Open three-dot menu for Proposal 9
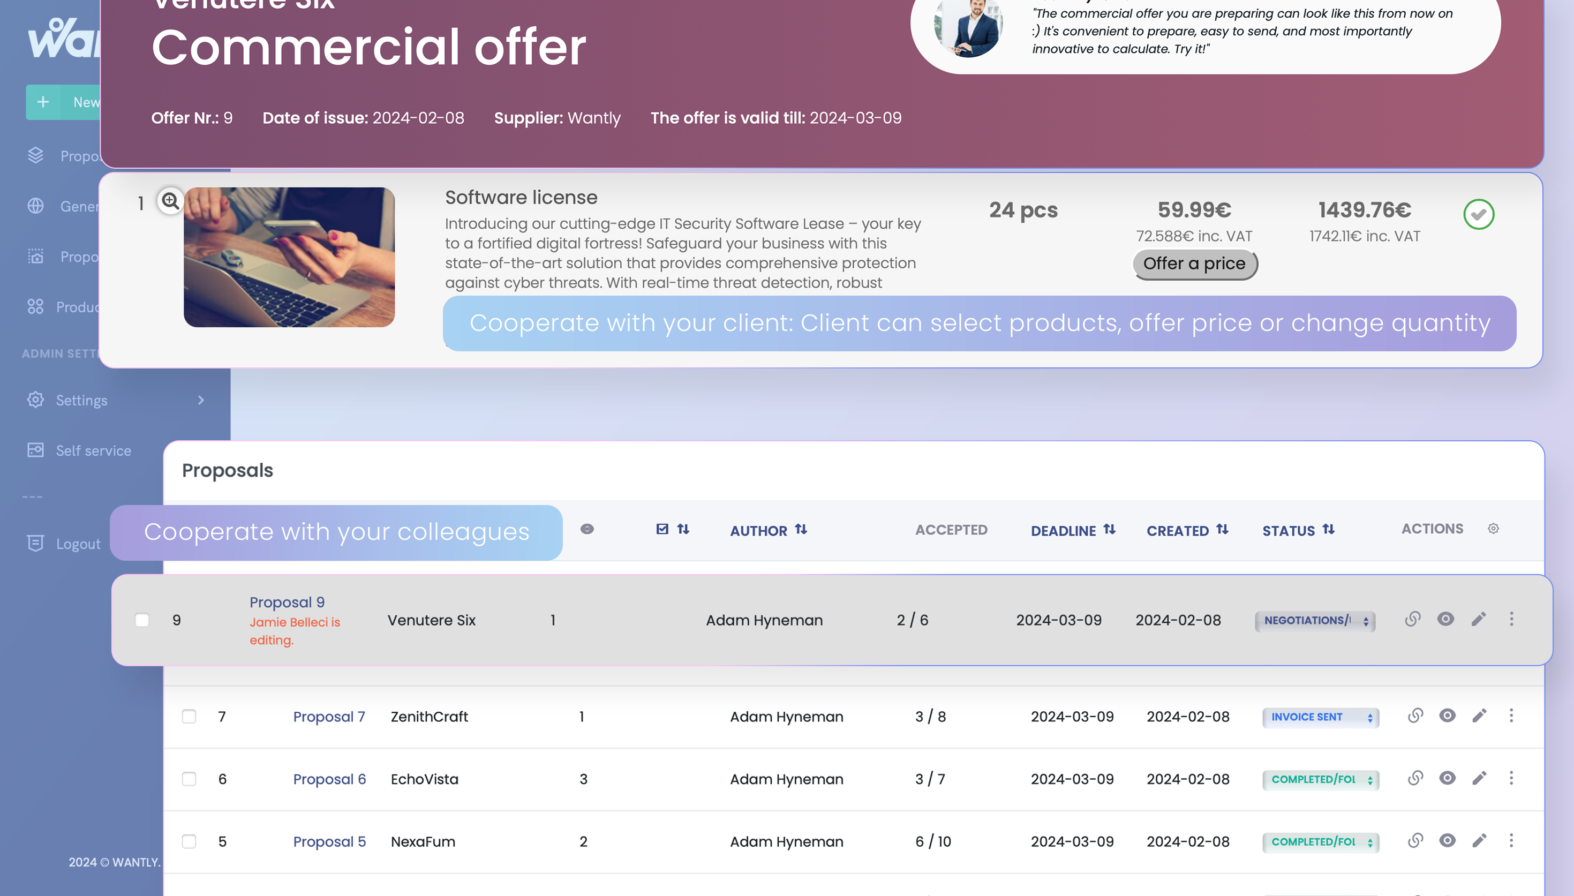 click(1511, 619)
